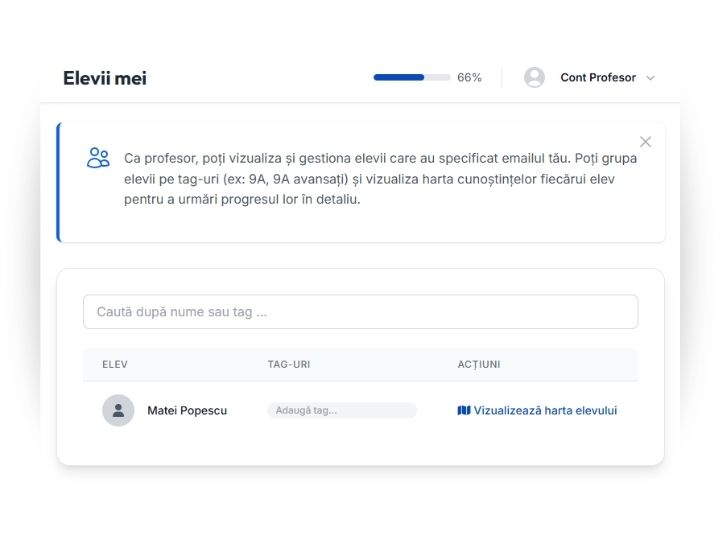720x540 pixels.
Task: Click the filled blue portion of progress bar
Action: 398,77
